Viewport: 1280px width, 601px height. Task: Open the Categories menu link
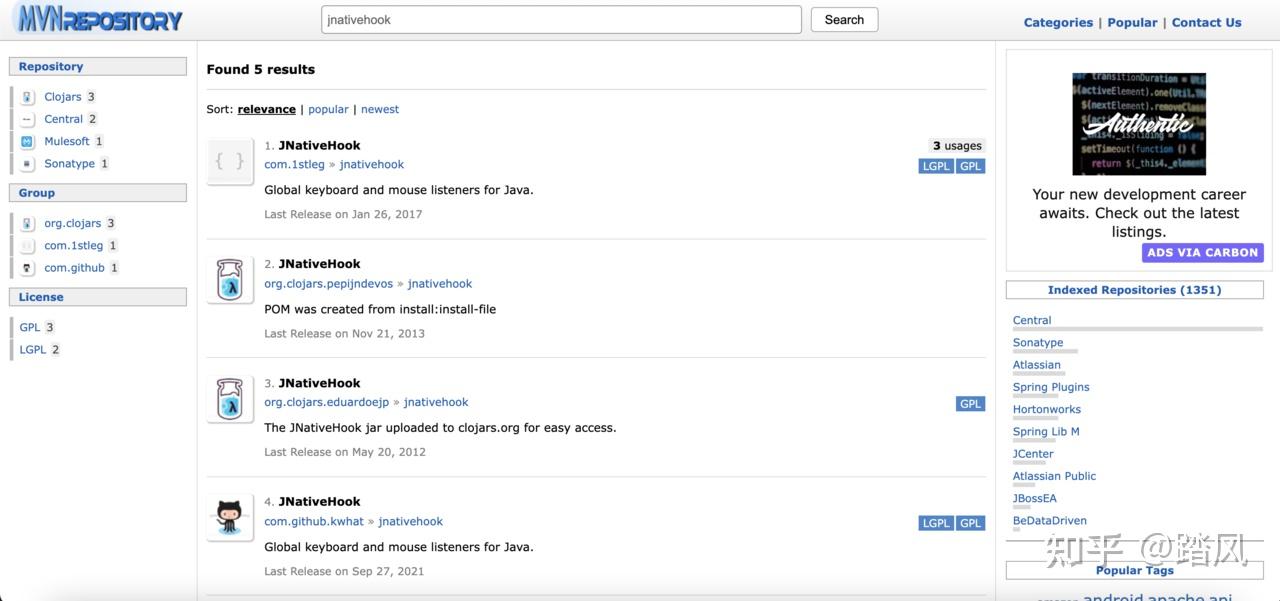tap(1058, 22)
